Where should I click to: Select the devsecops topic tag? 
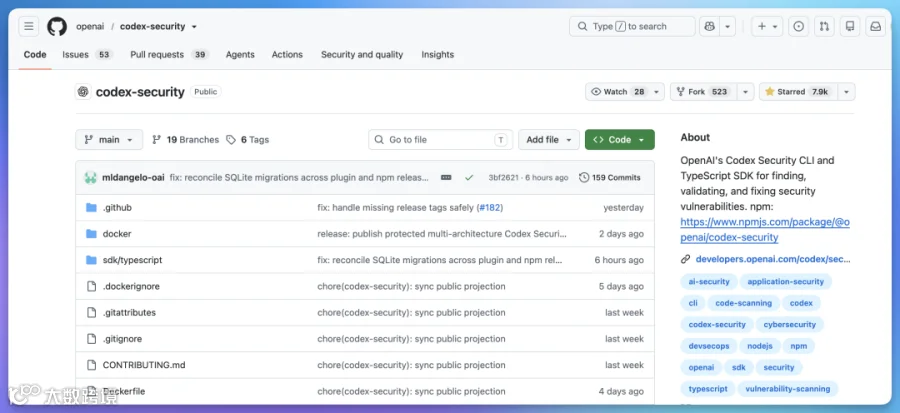pyautogui.click(x=709, y=346)
